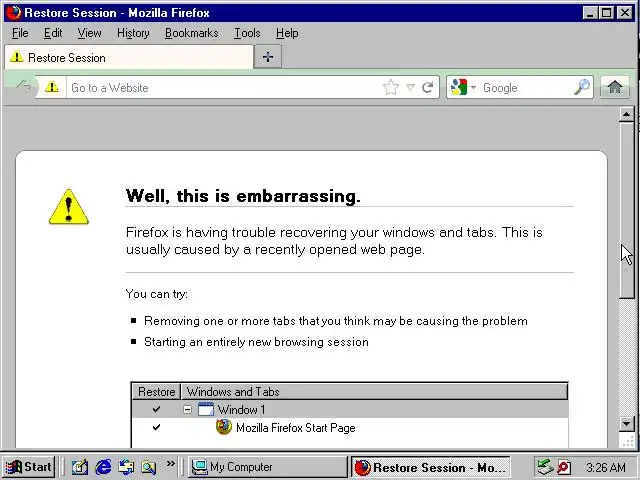Viewport: 640px width, 480px height.
Task: Click the large yellow warning triangle icon
Action: point(69,207)
